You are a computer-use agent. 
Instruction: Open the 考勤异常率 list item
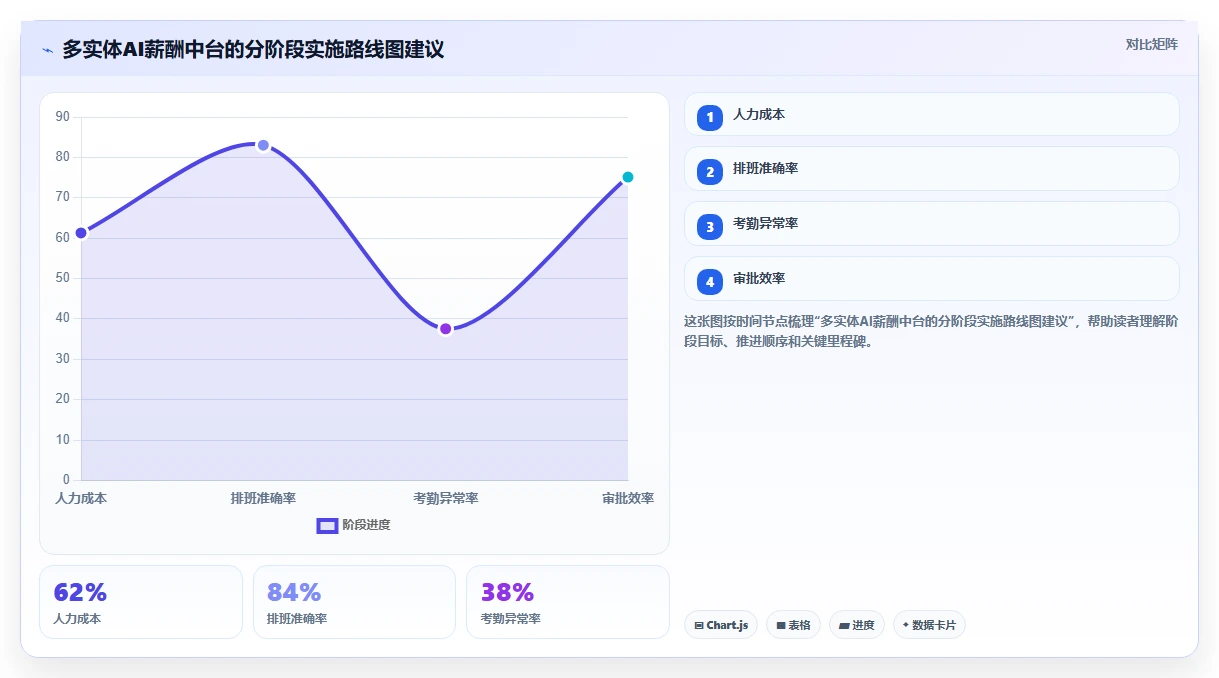[931, 224]
